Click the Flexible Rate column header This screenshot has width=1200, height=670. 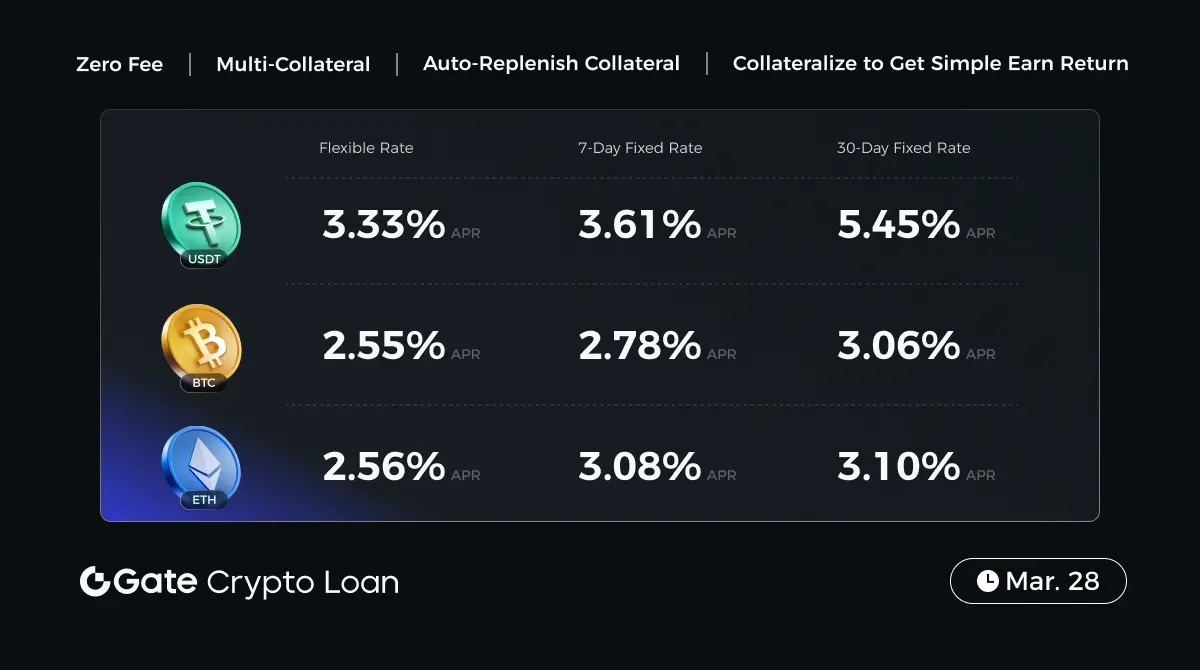coord(366,148)
